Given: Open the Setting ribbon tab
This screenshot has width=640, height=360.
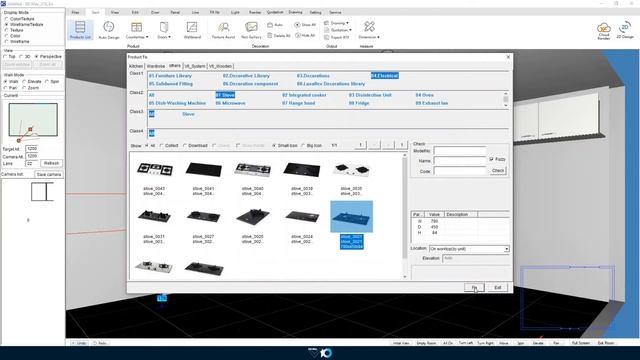Looking at the screenshot, I should (315, 12).
